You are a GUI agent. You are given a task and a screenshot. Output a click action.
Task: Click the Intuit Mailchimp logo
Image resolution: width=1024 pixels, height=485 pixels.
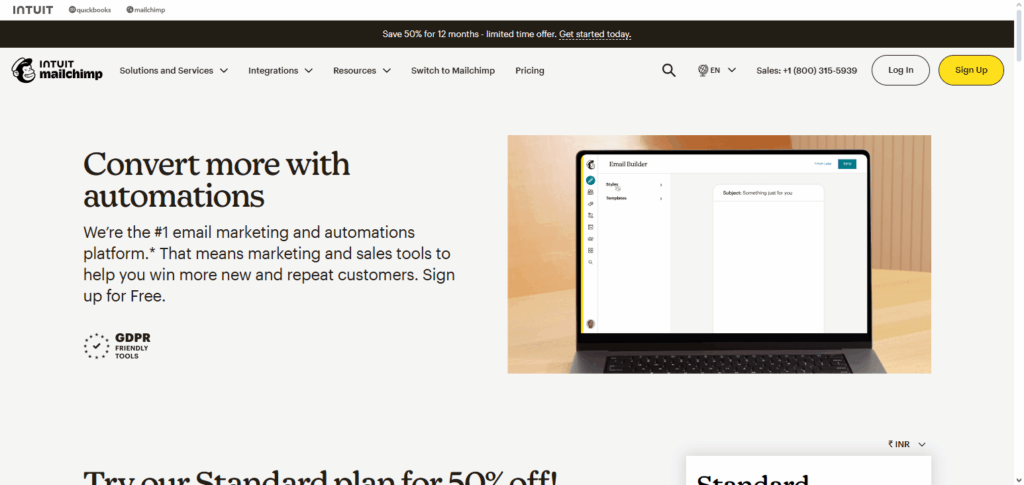pyautogui.click(x=57, y=70)
